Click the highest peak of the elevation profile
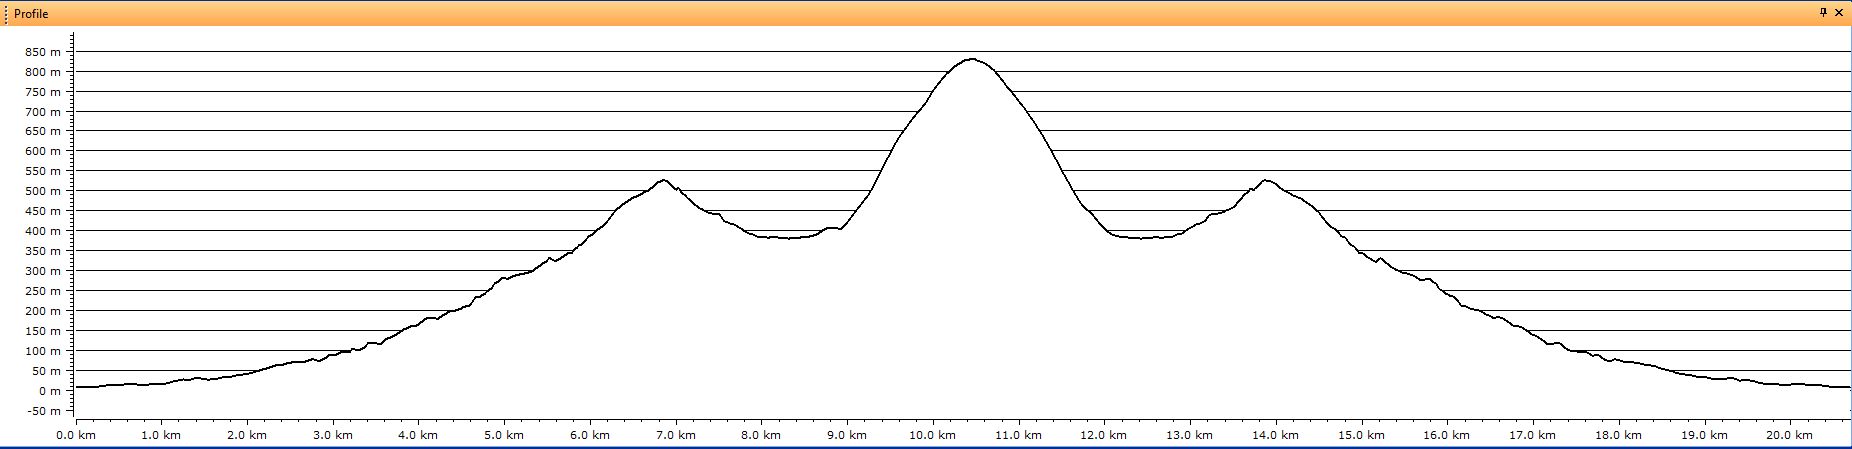The width and height of the screenshot is (1852, 449). click(970, 59)
